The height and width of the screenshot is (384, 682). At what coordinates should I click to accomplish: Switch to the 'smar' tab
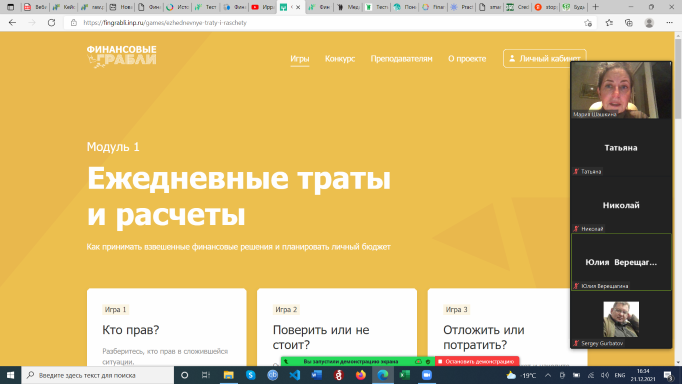point(490,7)
